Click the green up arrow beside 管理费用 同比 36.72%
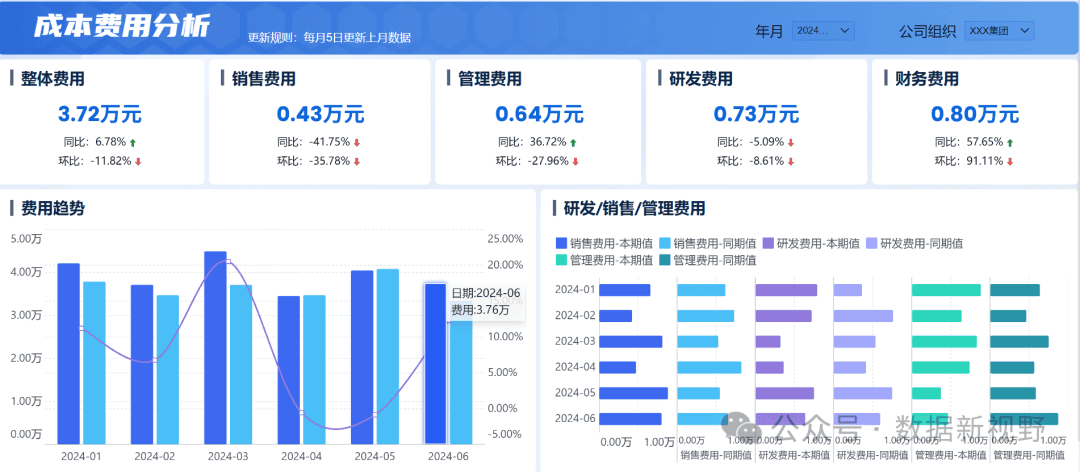 click(573, 143)
